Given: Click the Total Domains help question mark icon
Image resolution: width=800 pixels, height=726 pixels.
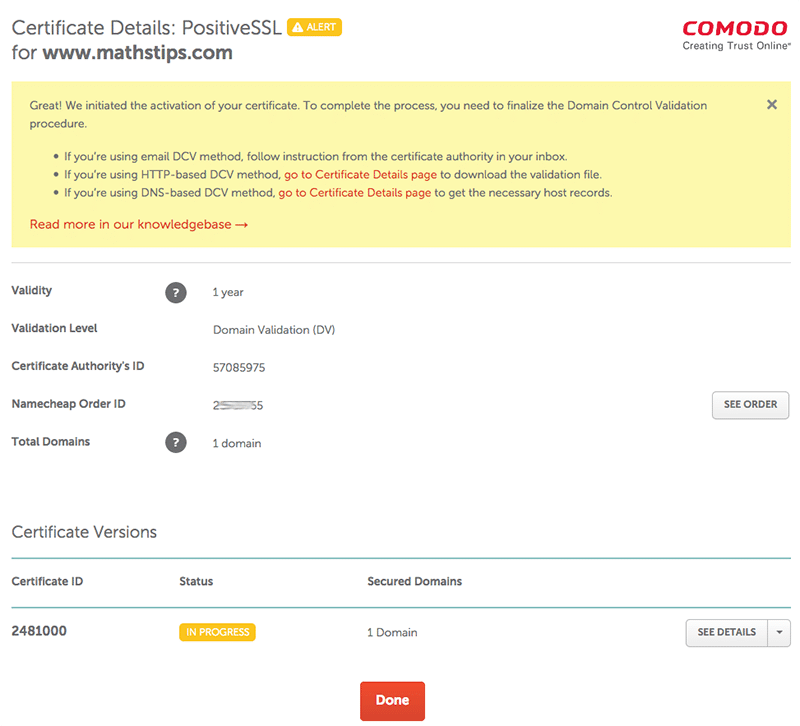Looking at the screenshot, I should pos(176,442).
